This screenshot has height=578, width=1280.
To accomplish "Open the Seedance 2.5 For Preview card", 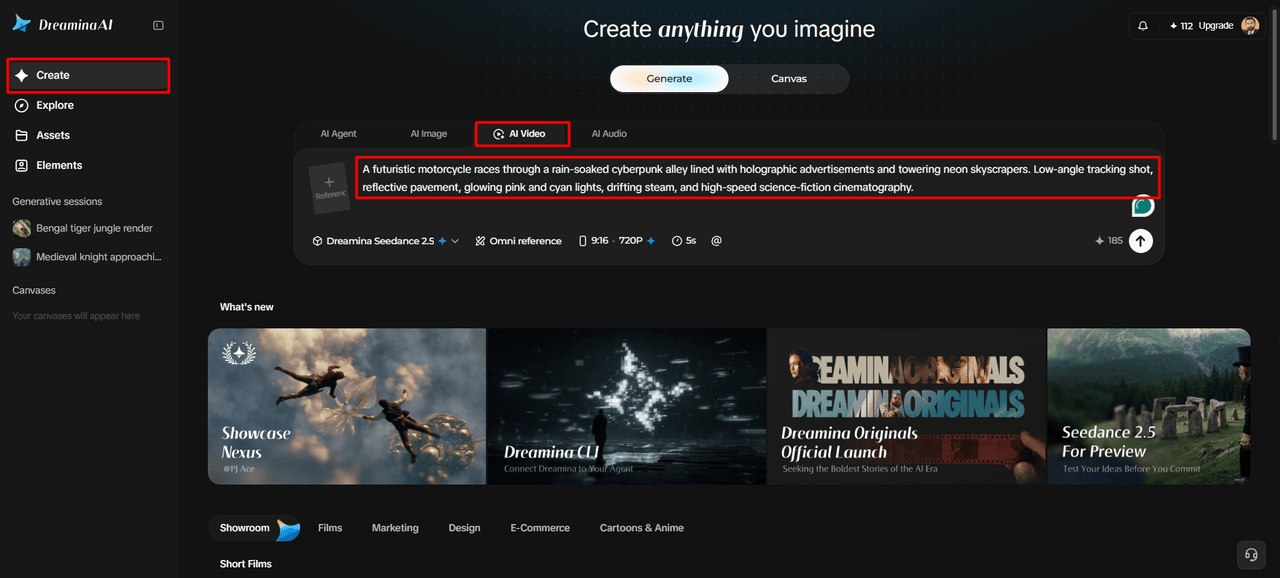I will (x=1149, y=406).
